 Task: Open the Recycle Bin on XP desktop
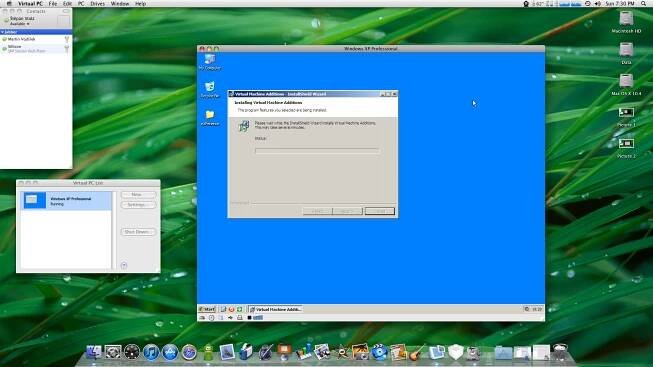210,89
